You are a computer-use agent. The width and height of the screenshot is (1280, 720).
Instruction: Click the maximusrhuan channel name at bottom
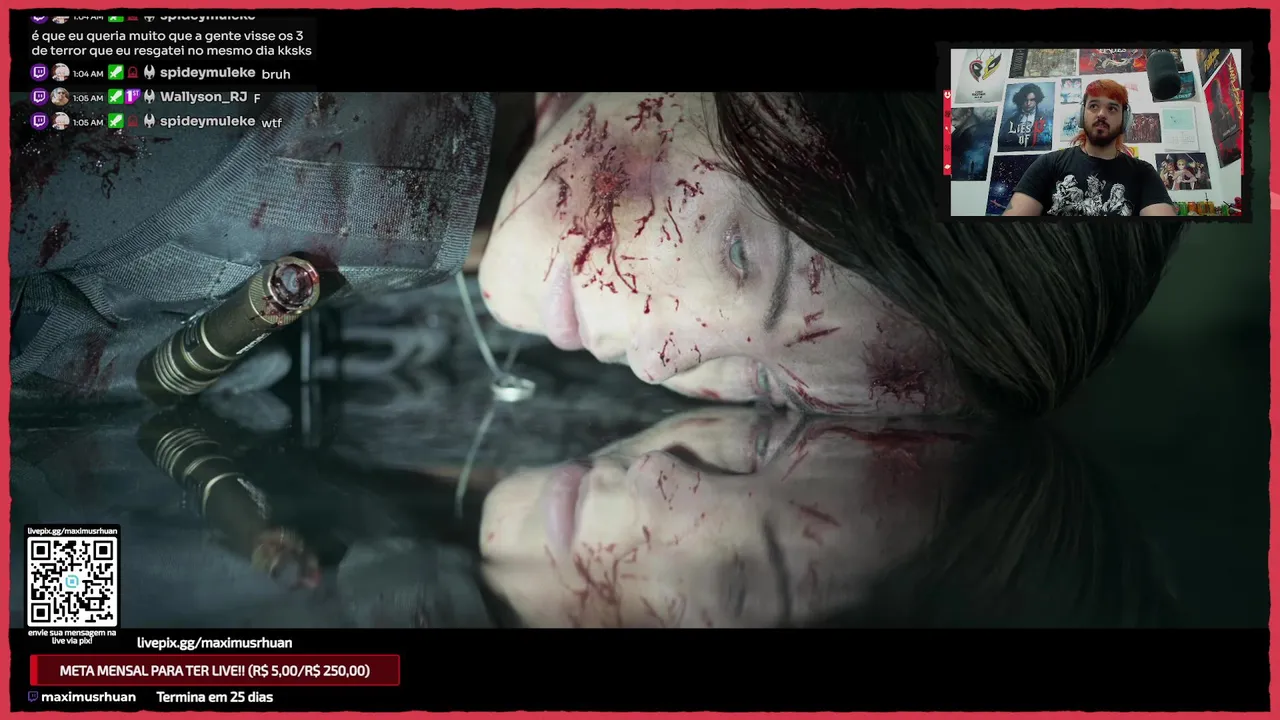(88, 697)
